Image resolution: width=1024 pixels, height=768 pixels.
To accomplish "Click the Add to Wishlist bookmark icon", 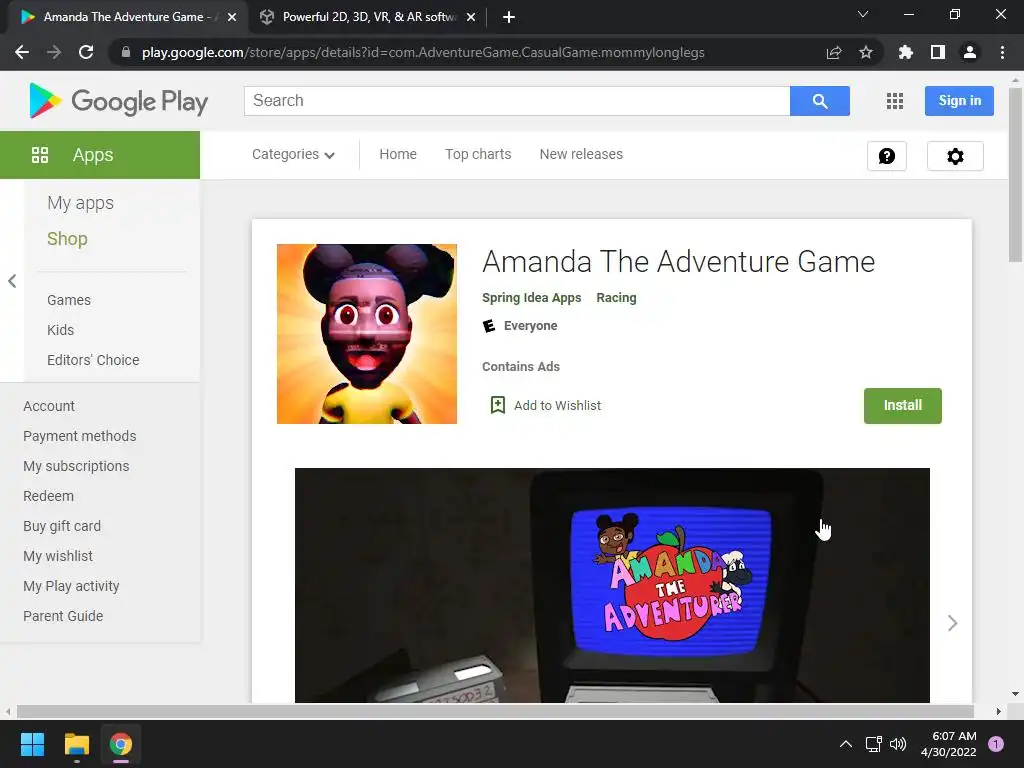I will click(x=498, y=405).
